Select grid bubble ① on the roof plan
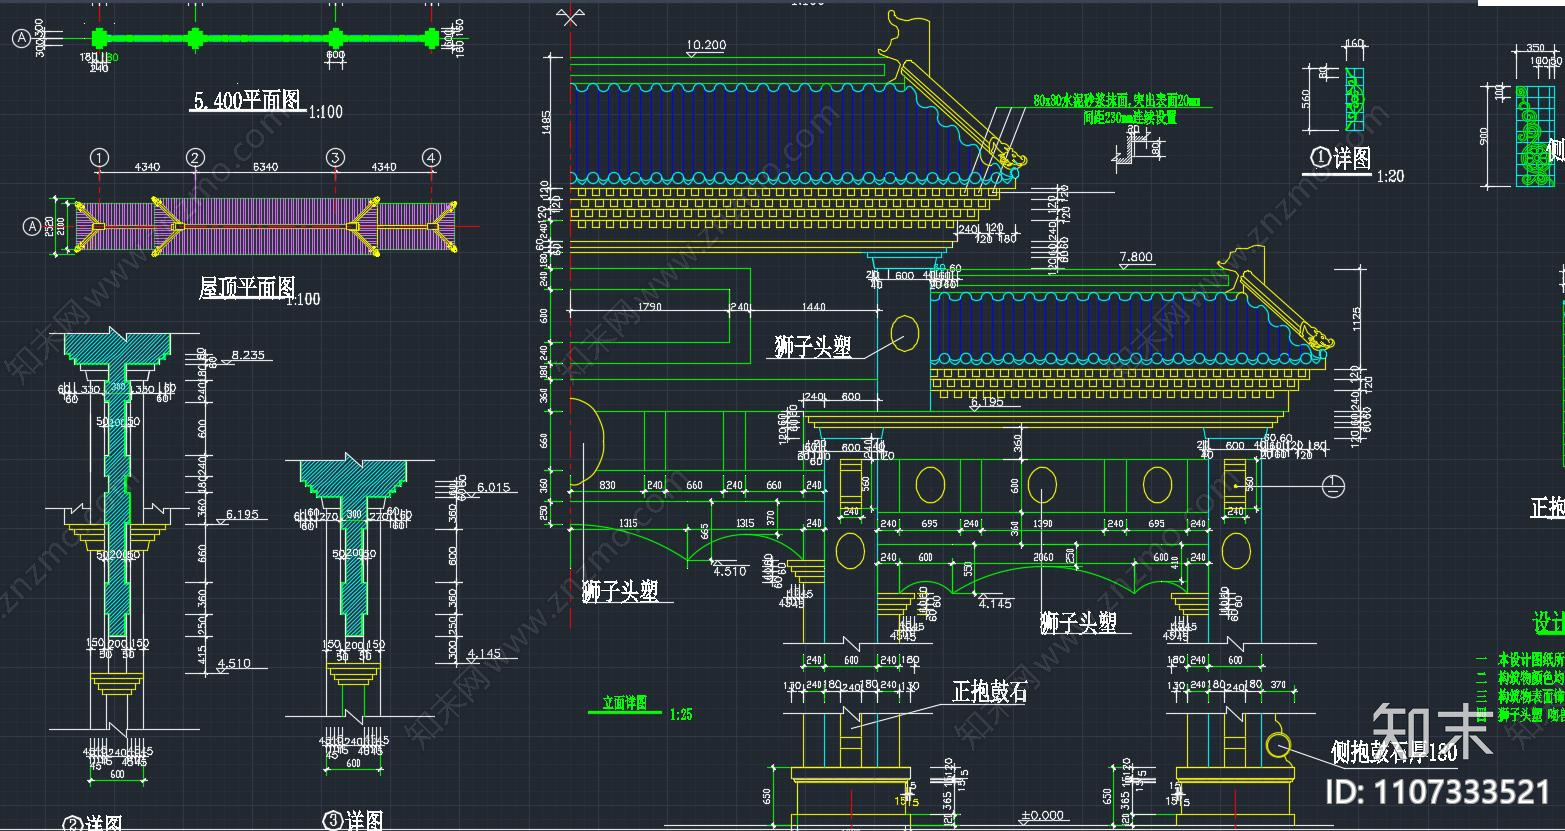Image resolution: width=1565 pixels, height=831 pixels. pyautogui.click(x=99, y=157)
